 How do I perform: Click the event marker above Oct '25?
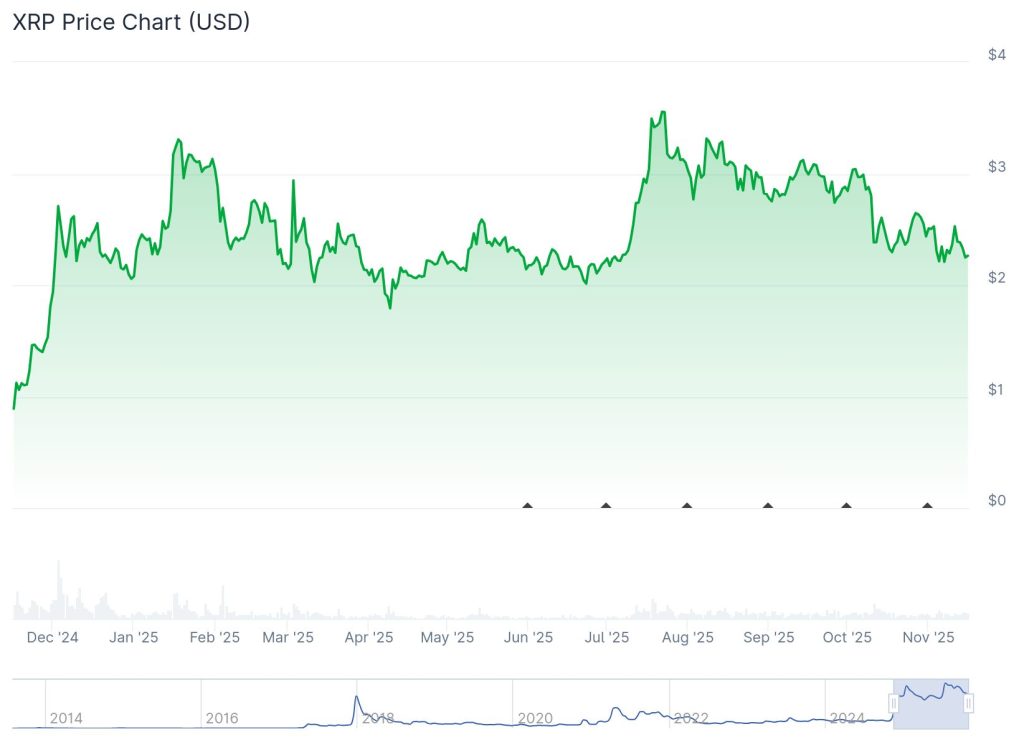(847, 505)
